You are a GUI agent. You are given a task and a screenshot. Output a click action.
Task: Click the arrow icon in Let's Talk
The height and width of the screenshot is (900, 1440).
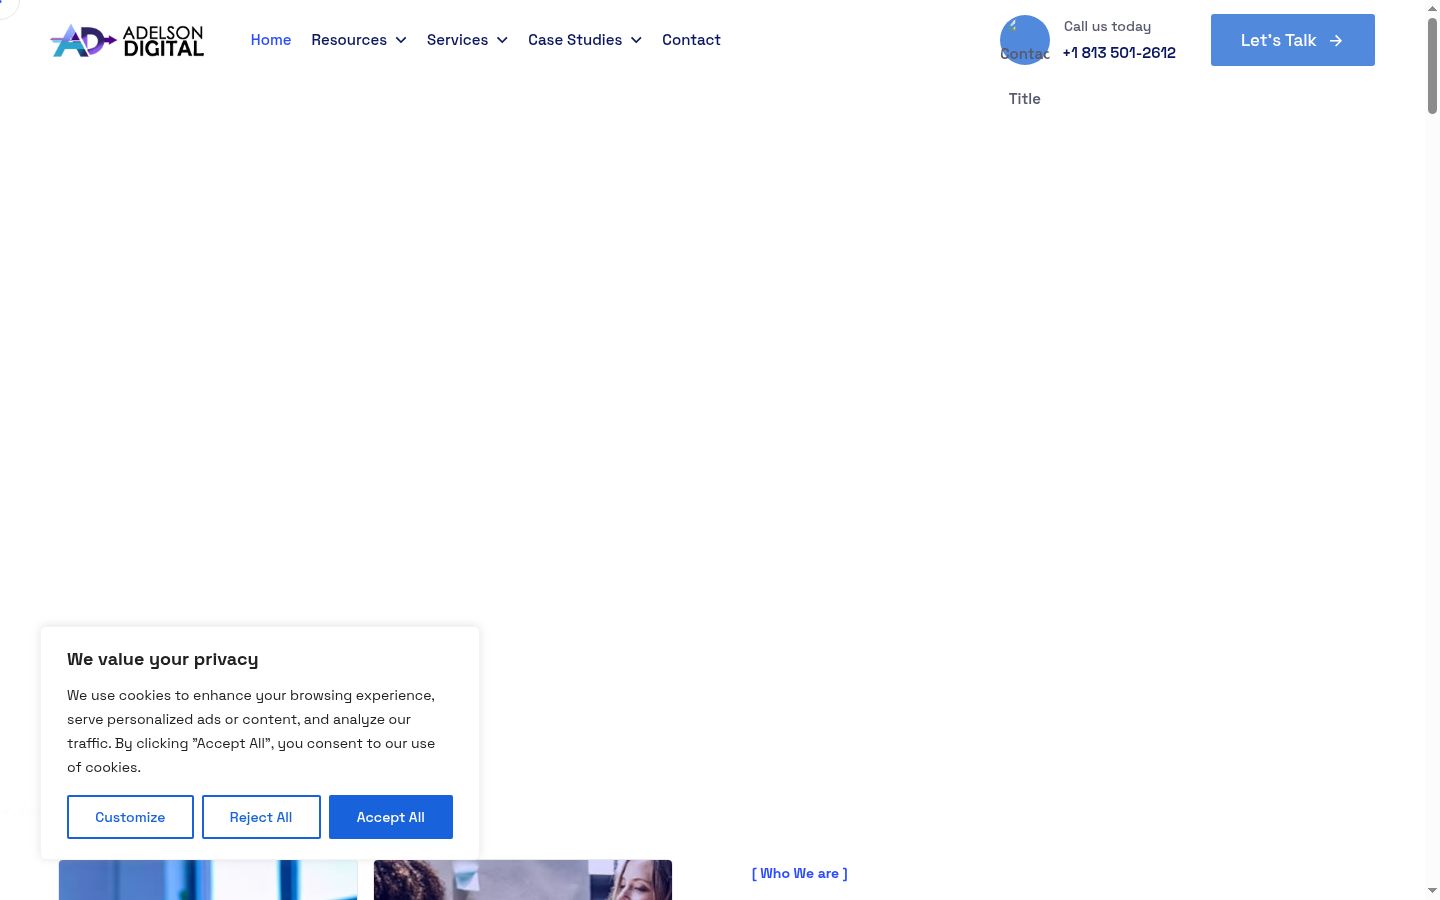point(1336,41)
